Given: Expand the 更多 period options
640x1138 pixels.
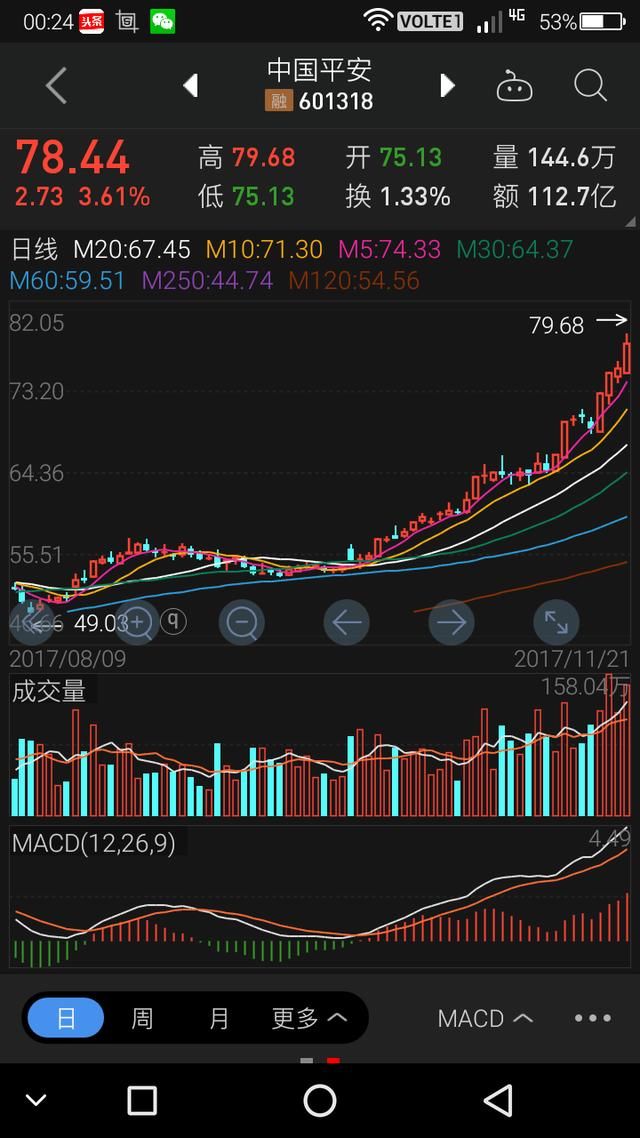Looking at the screenshot, I should pos(309,1018).
